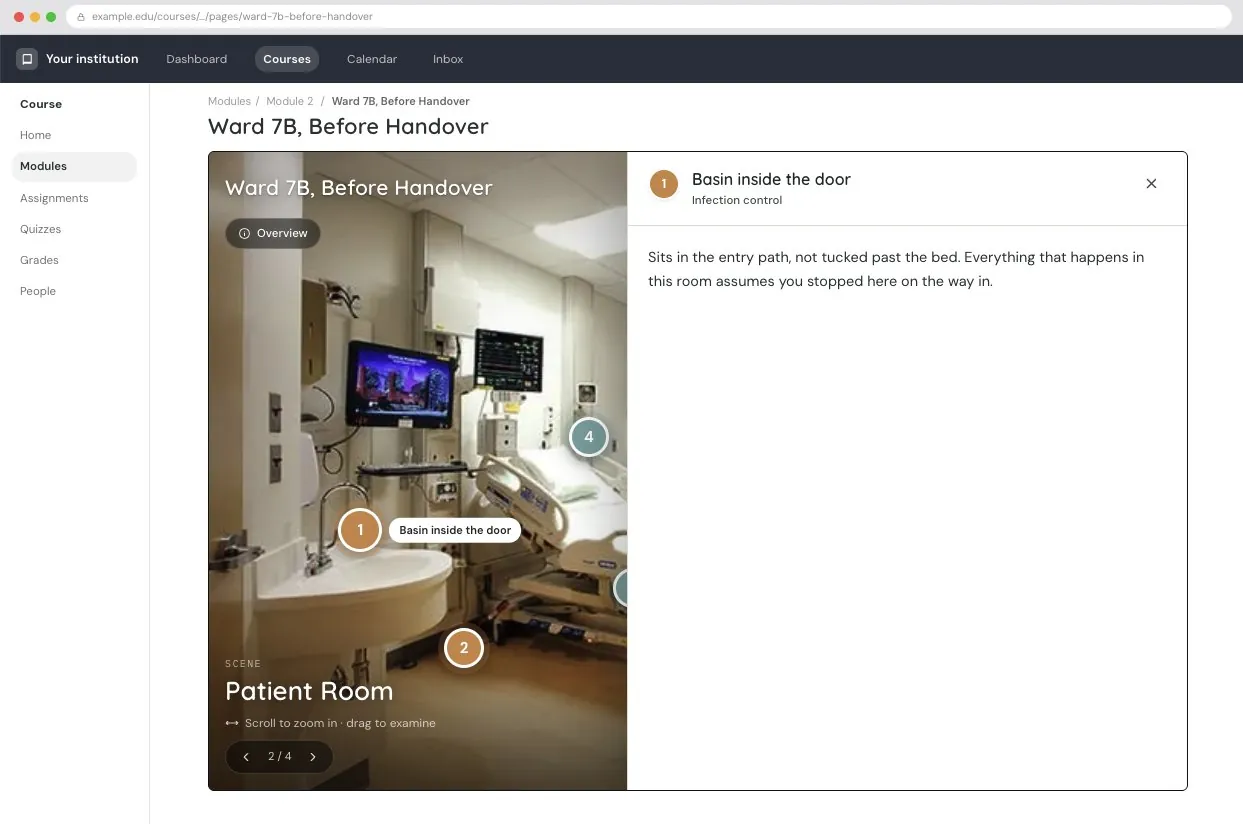Click the 'Basin inside the door' hotspot label

click(455, 530)
